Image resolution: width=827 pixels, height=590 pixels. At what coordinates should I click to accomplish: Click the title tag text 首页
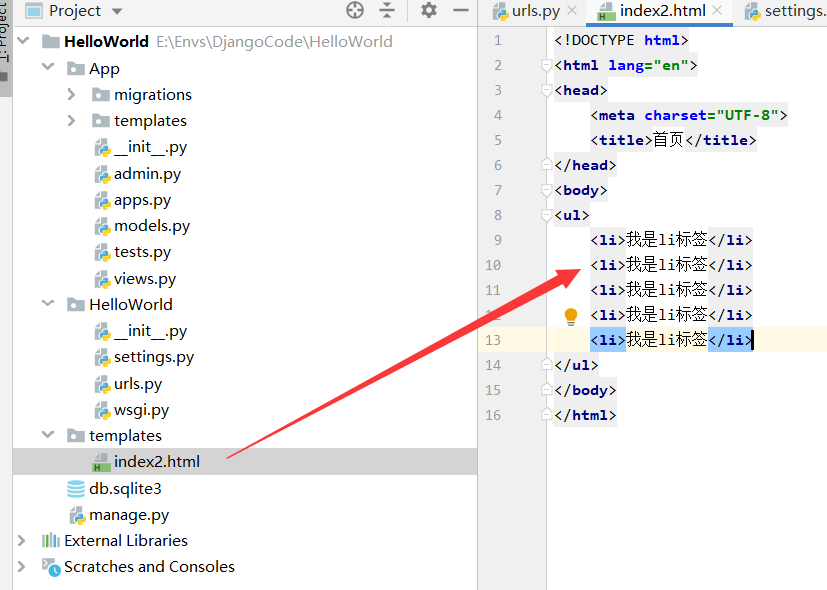(668, 140)
